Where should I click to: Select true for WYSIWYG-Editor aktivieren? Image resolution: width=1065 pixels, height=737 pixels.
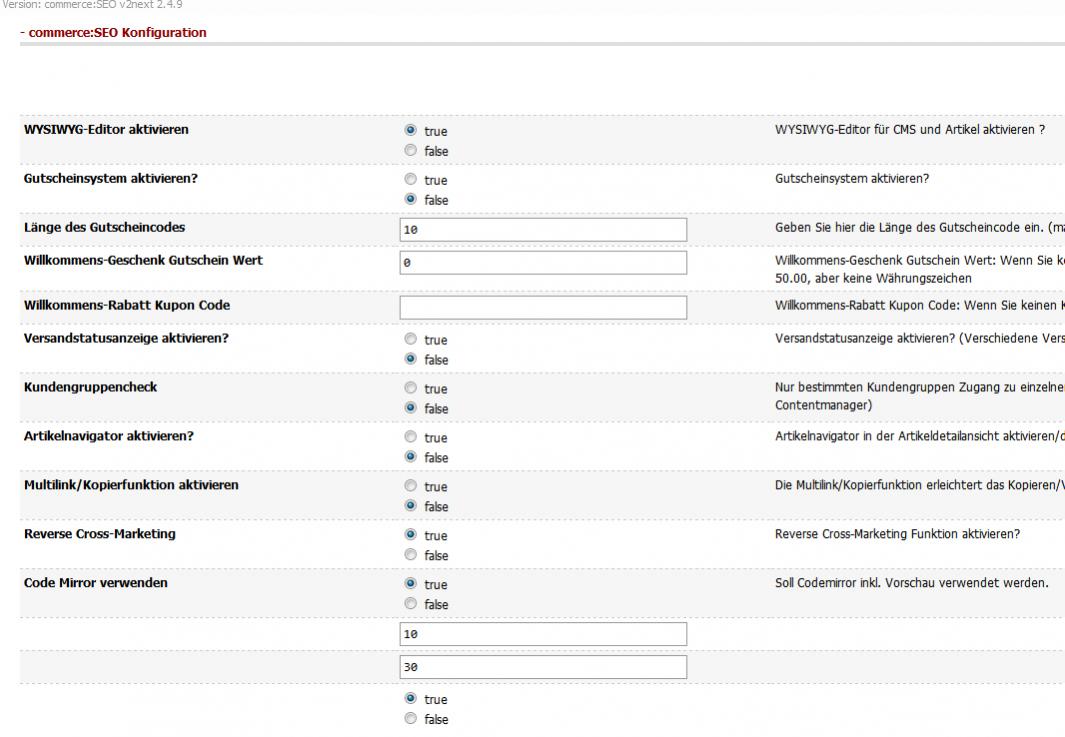(410, 131)
